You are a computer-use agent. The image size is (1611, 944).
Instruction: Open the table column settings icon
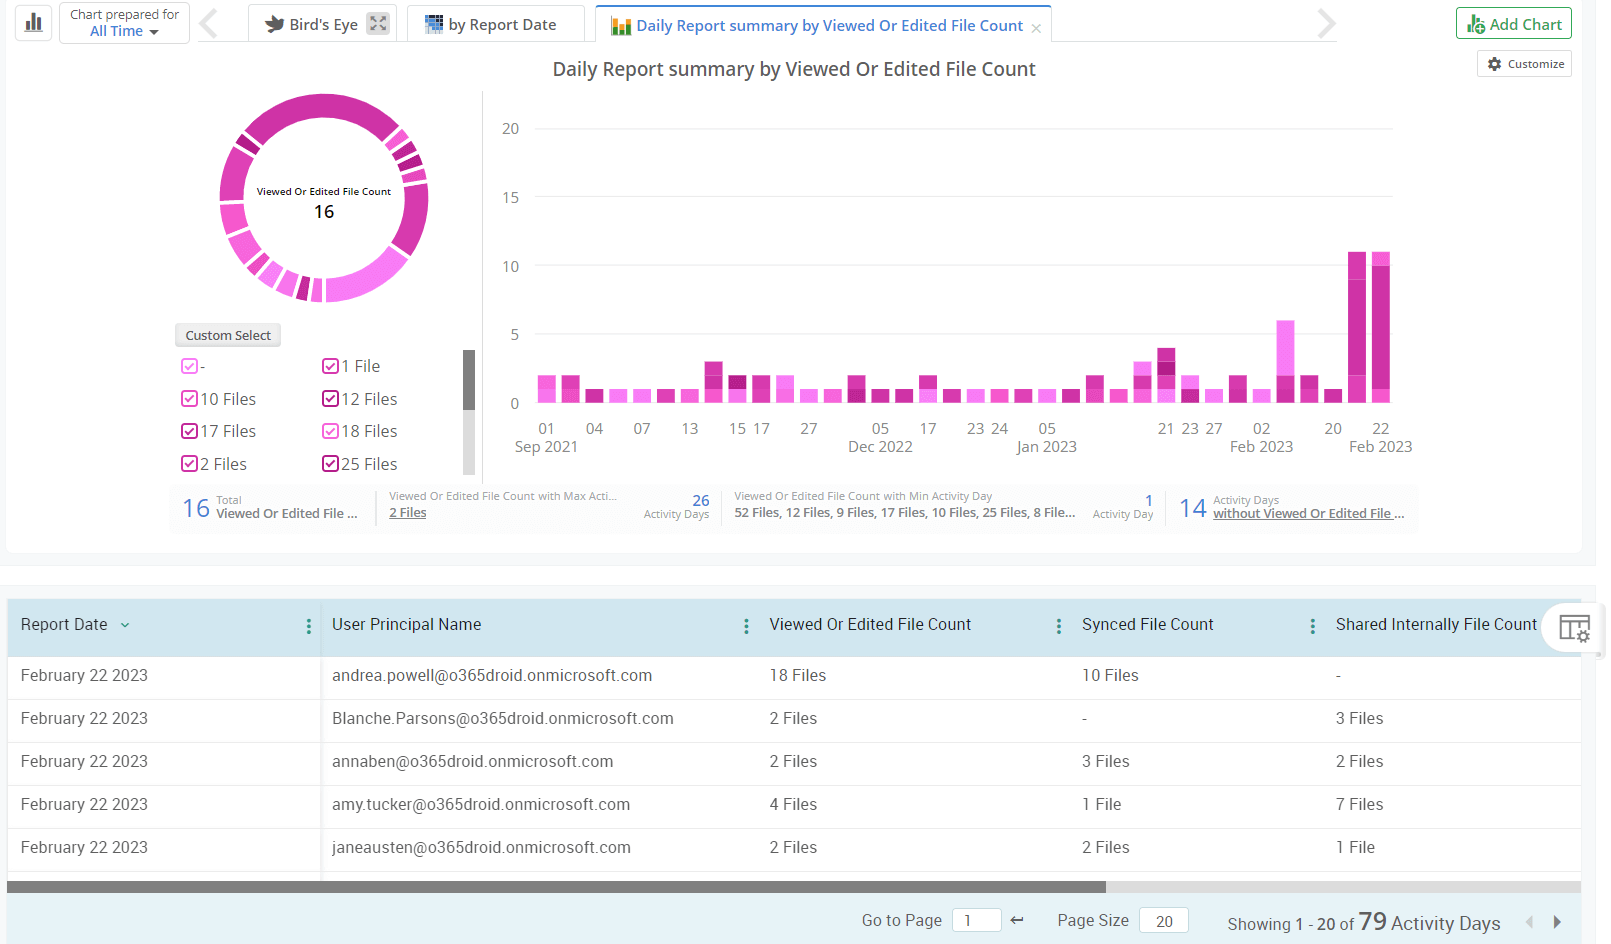(1574, 628)
